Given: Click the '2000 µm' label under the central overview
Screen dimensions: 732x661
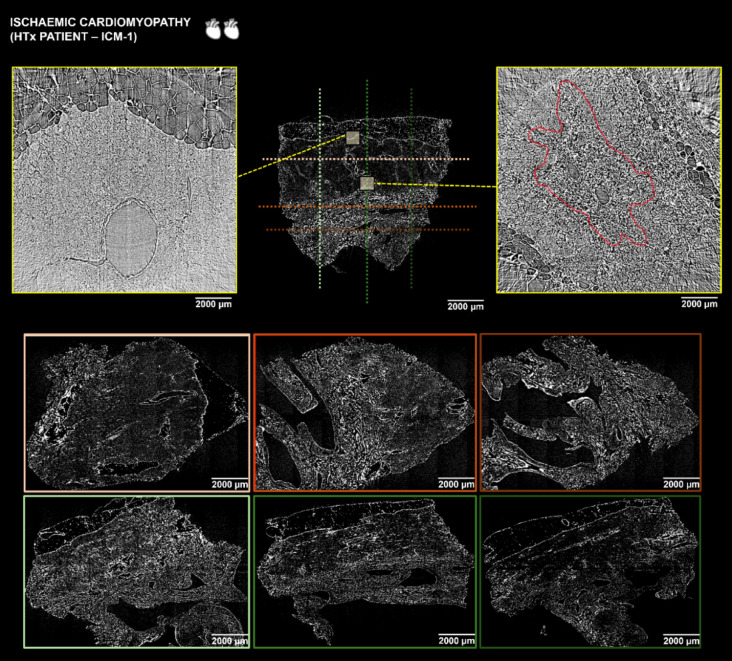Looking at the screenshot, I should 465,306.
